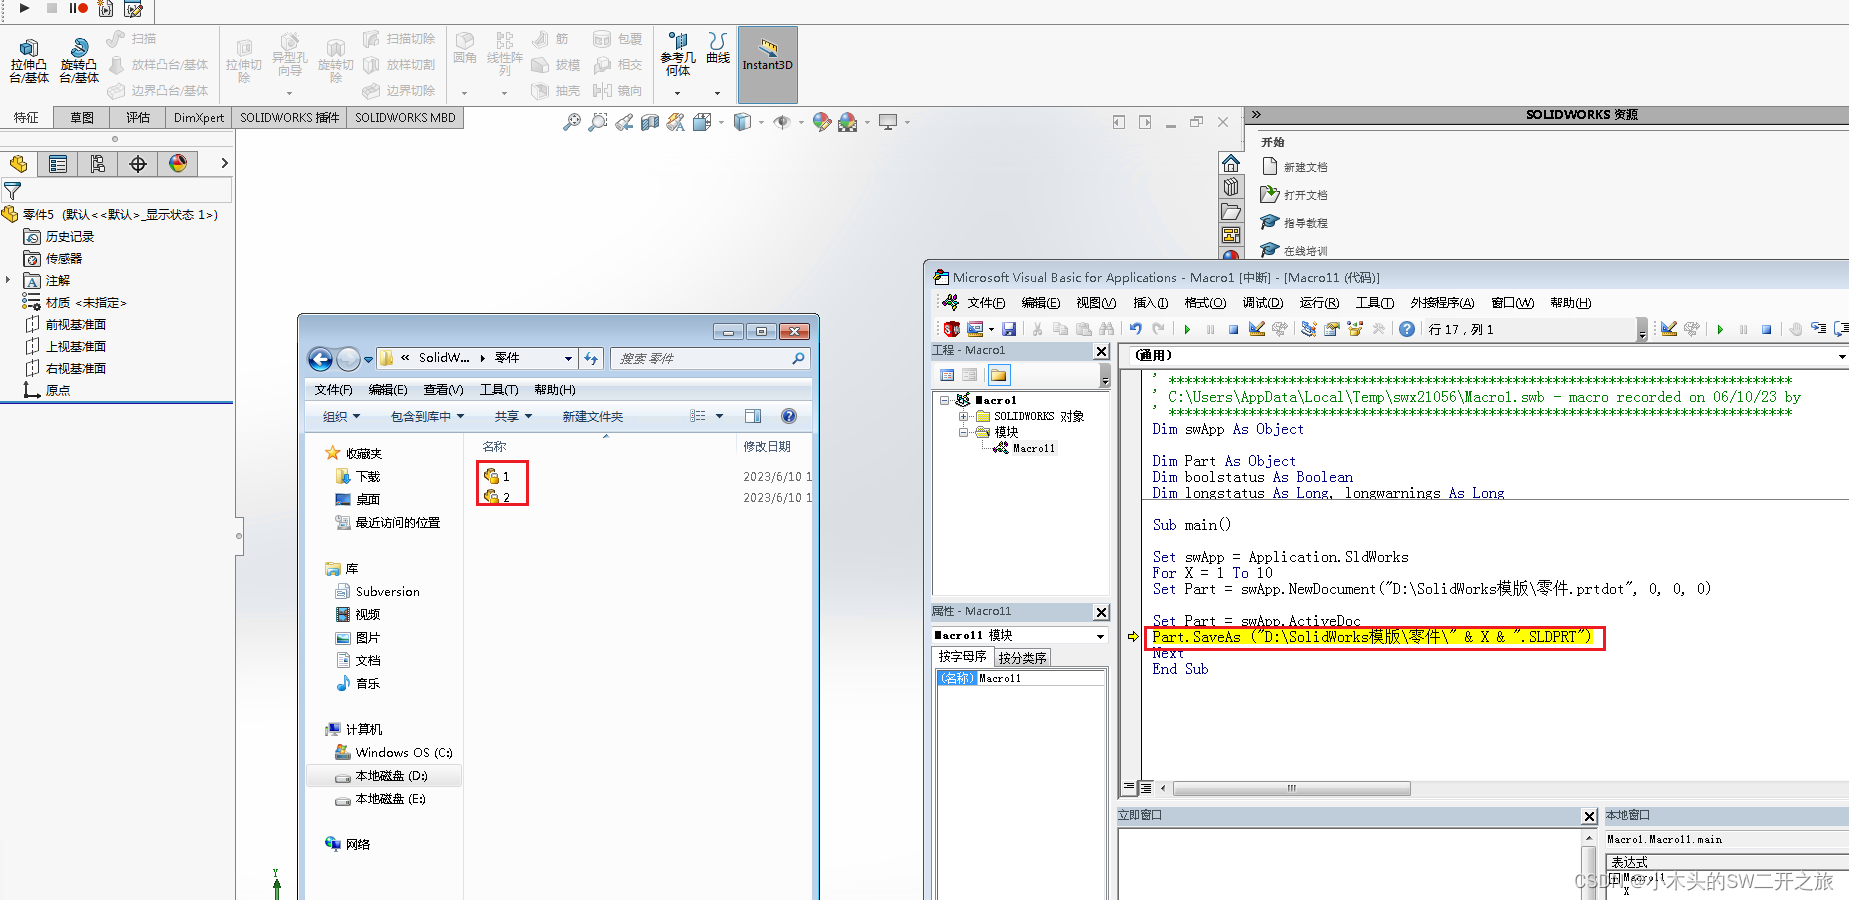Screen dimensions: 1849x900
Task: Open the 组织 dropdown in Explorer toolbar
Action: point(341,417)
